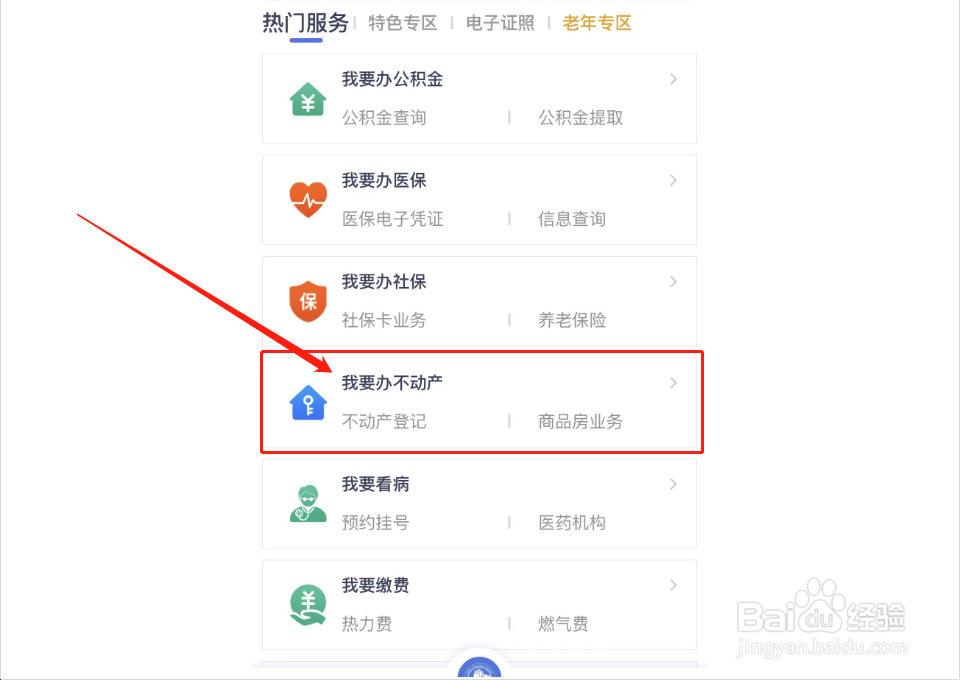
Task: Open 我要办不动产 via its right chevron
Action: tap(673, 383)
